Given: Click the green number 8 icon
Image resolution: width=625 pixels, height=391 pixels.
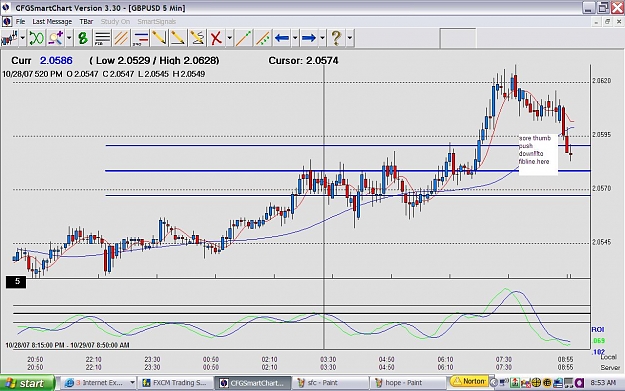Looking at the screenshot, I should pyautogui.click(x=83, y=38).
